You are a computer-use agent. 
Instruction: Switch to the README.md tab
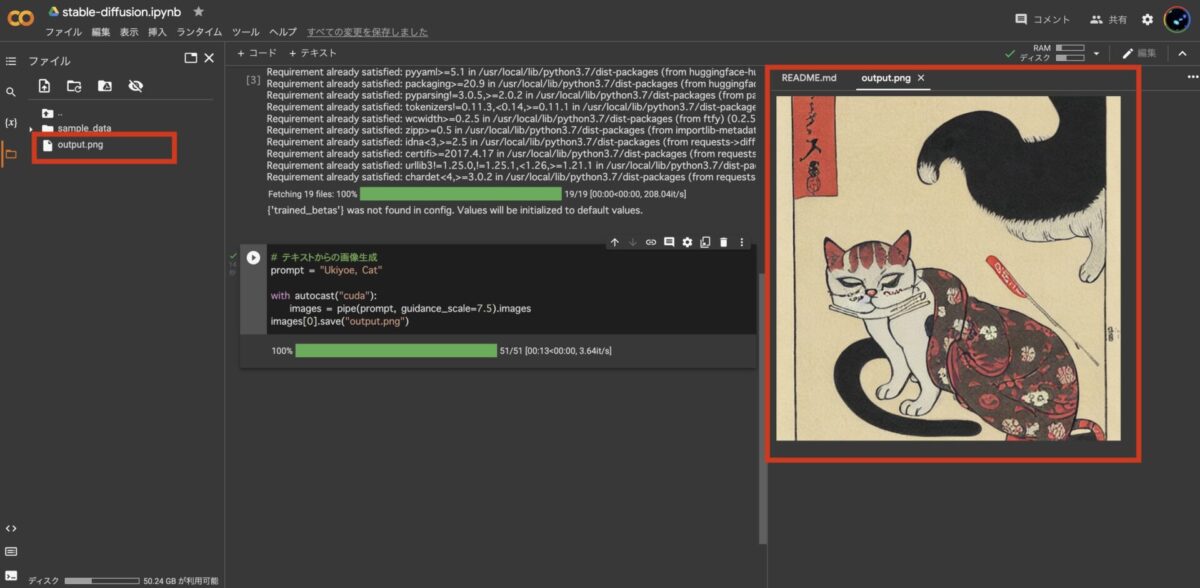tap(808, 78)
